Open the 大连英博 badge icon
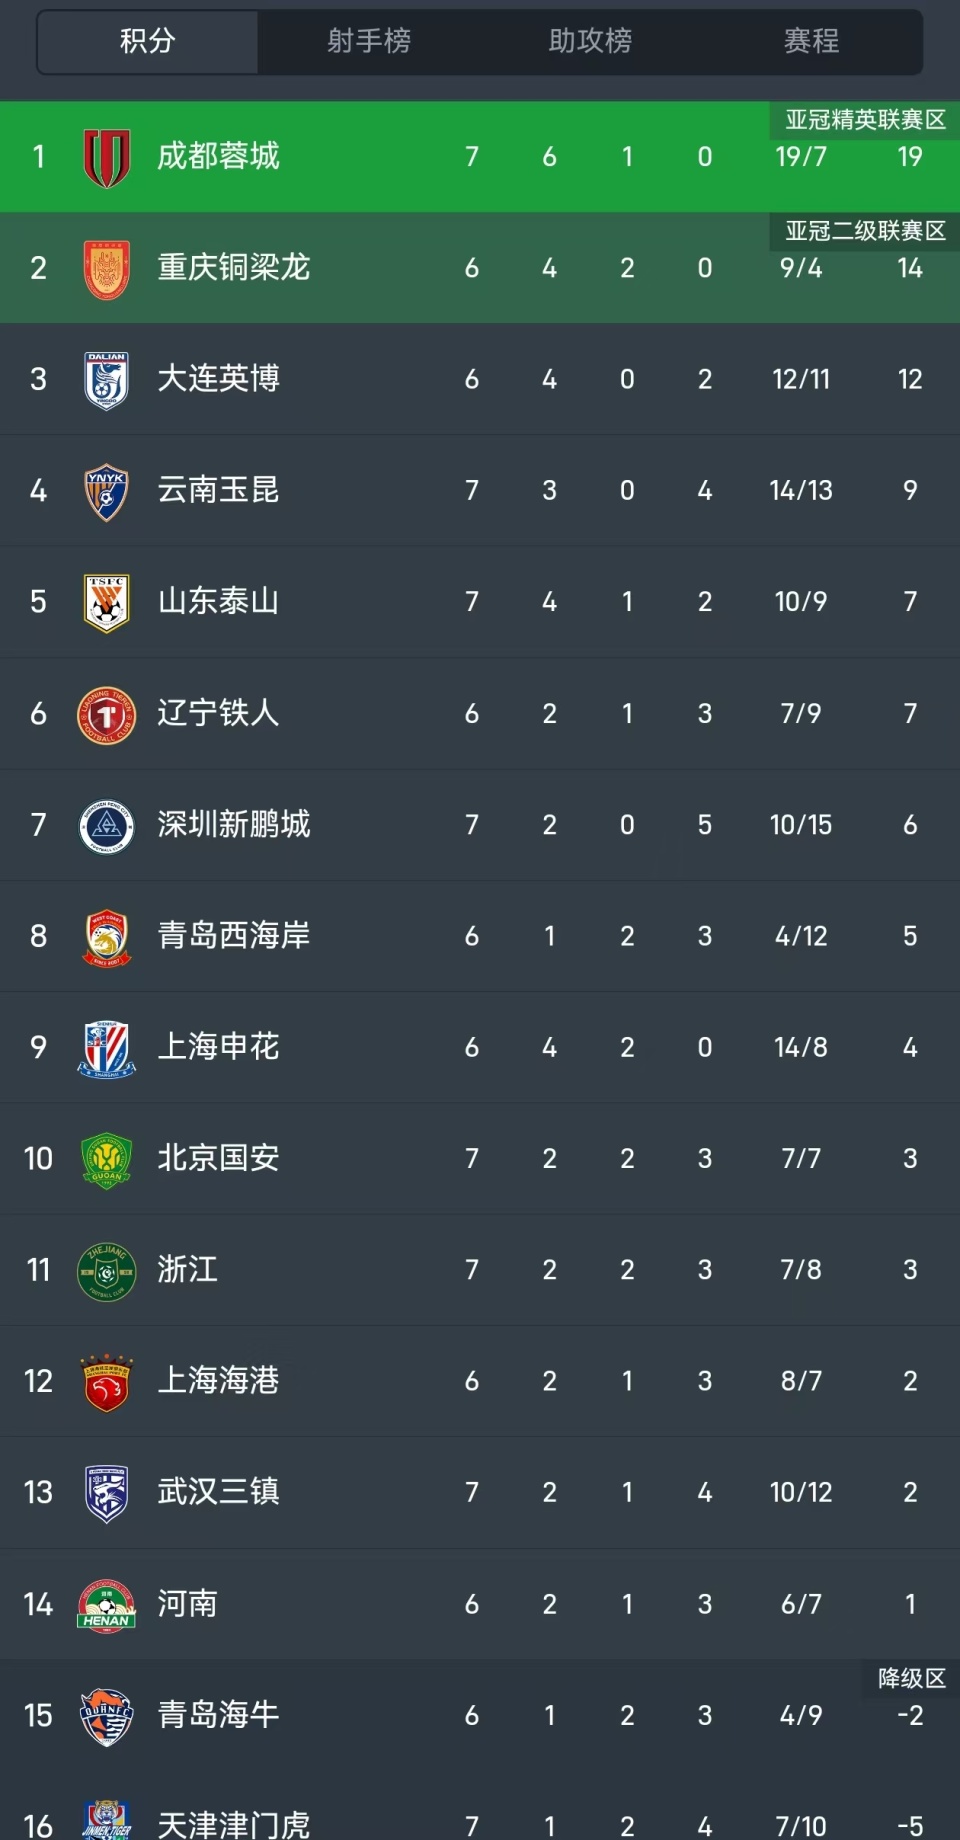960x1840 pixels. [106, 380]
